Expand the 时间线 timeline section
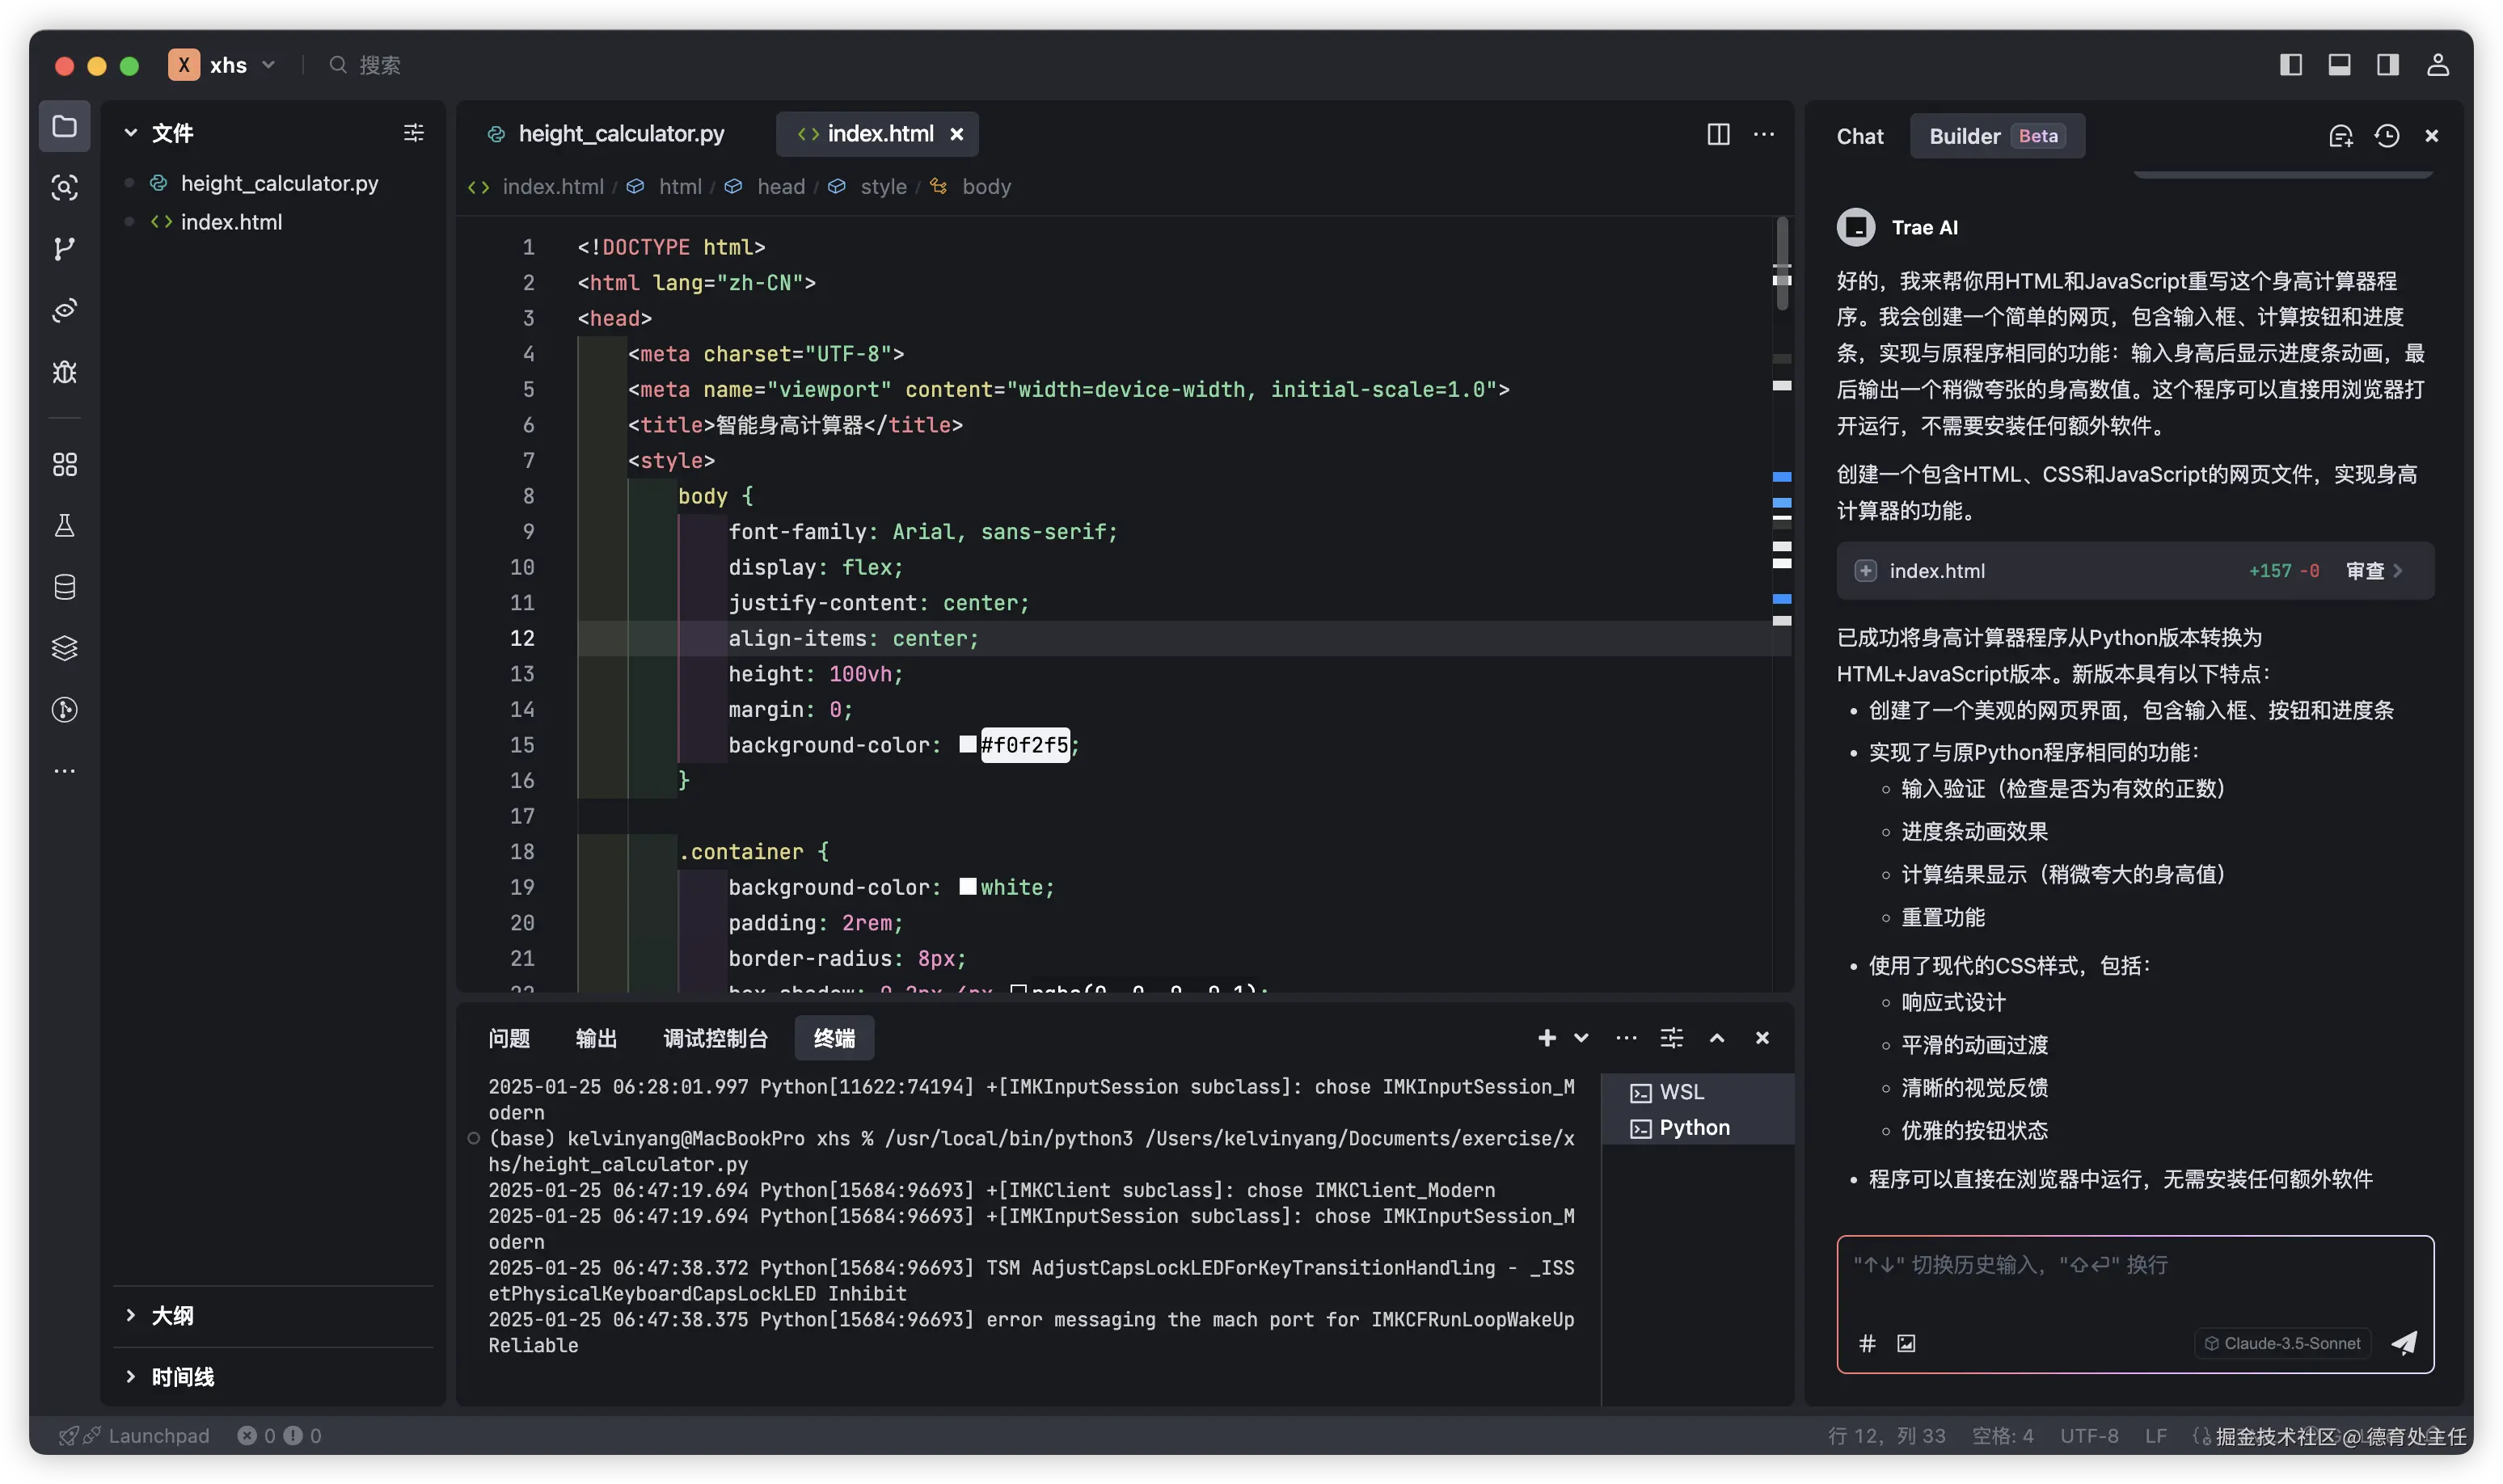The image size is (2503, 1484). point(182,1377)
